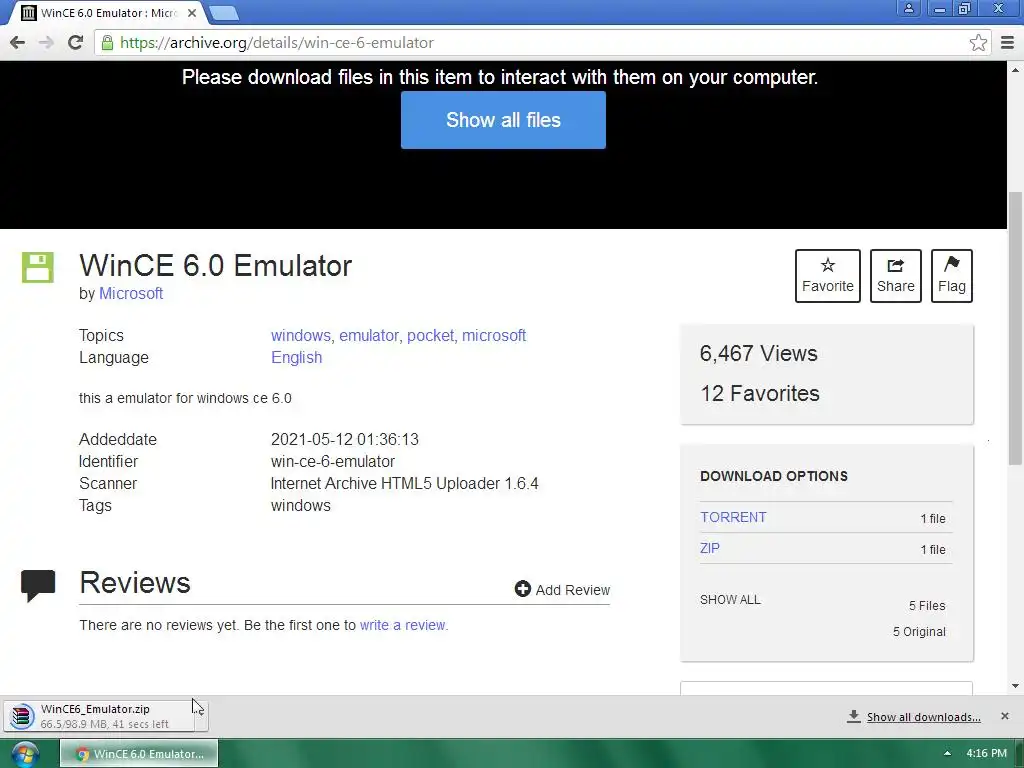Viewport: 1024px width, 768px height.
Task: Click the WinCE 6.0 Emulator title heading
Action: pyautogui.click(x=216, y=266)
